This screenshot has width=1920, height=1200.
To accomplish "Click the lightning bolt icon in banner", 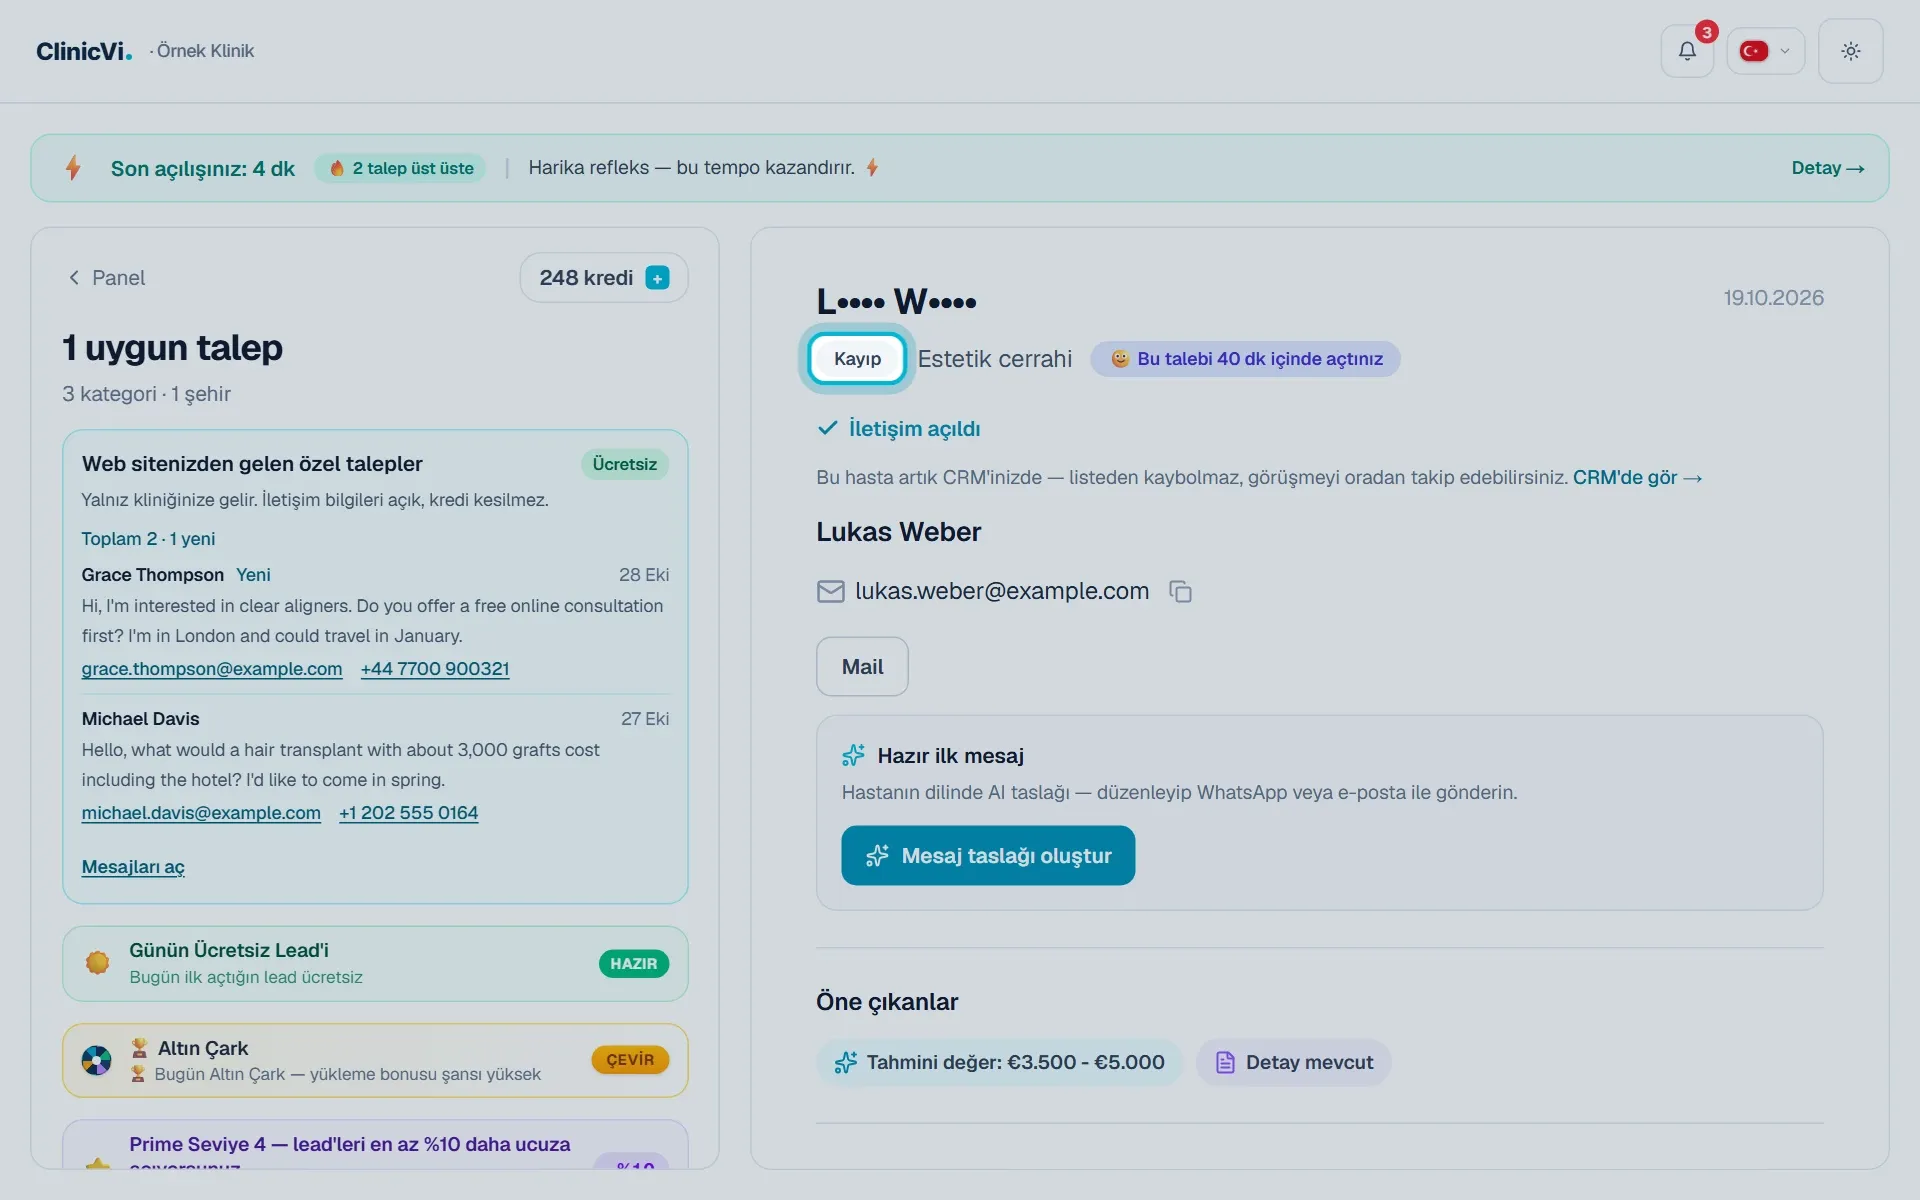I will coord(73,167).
